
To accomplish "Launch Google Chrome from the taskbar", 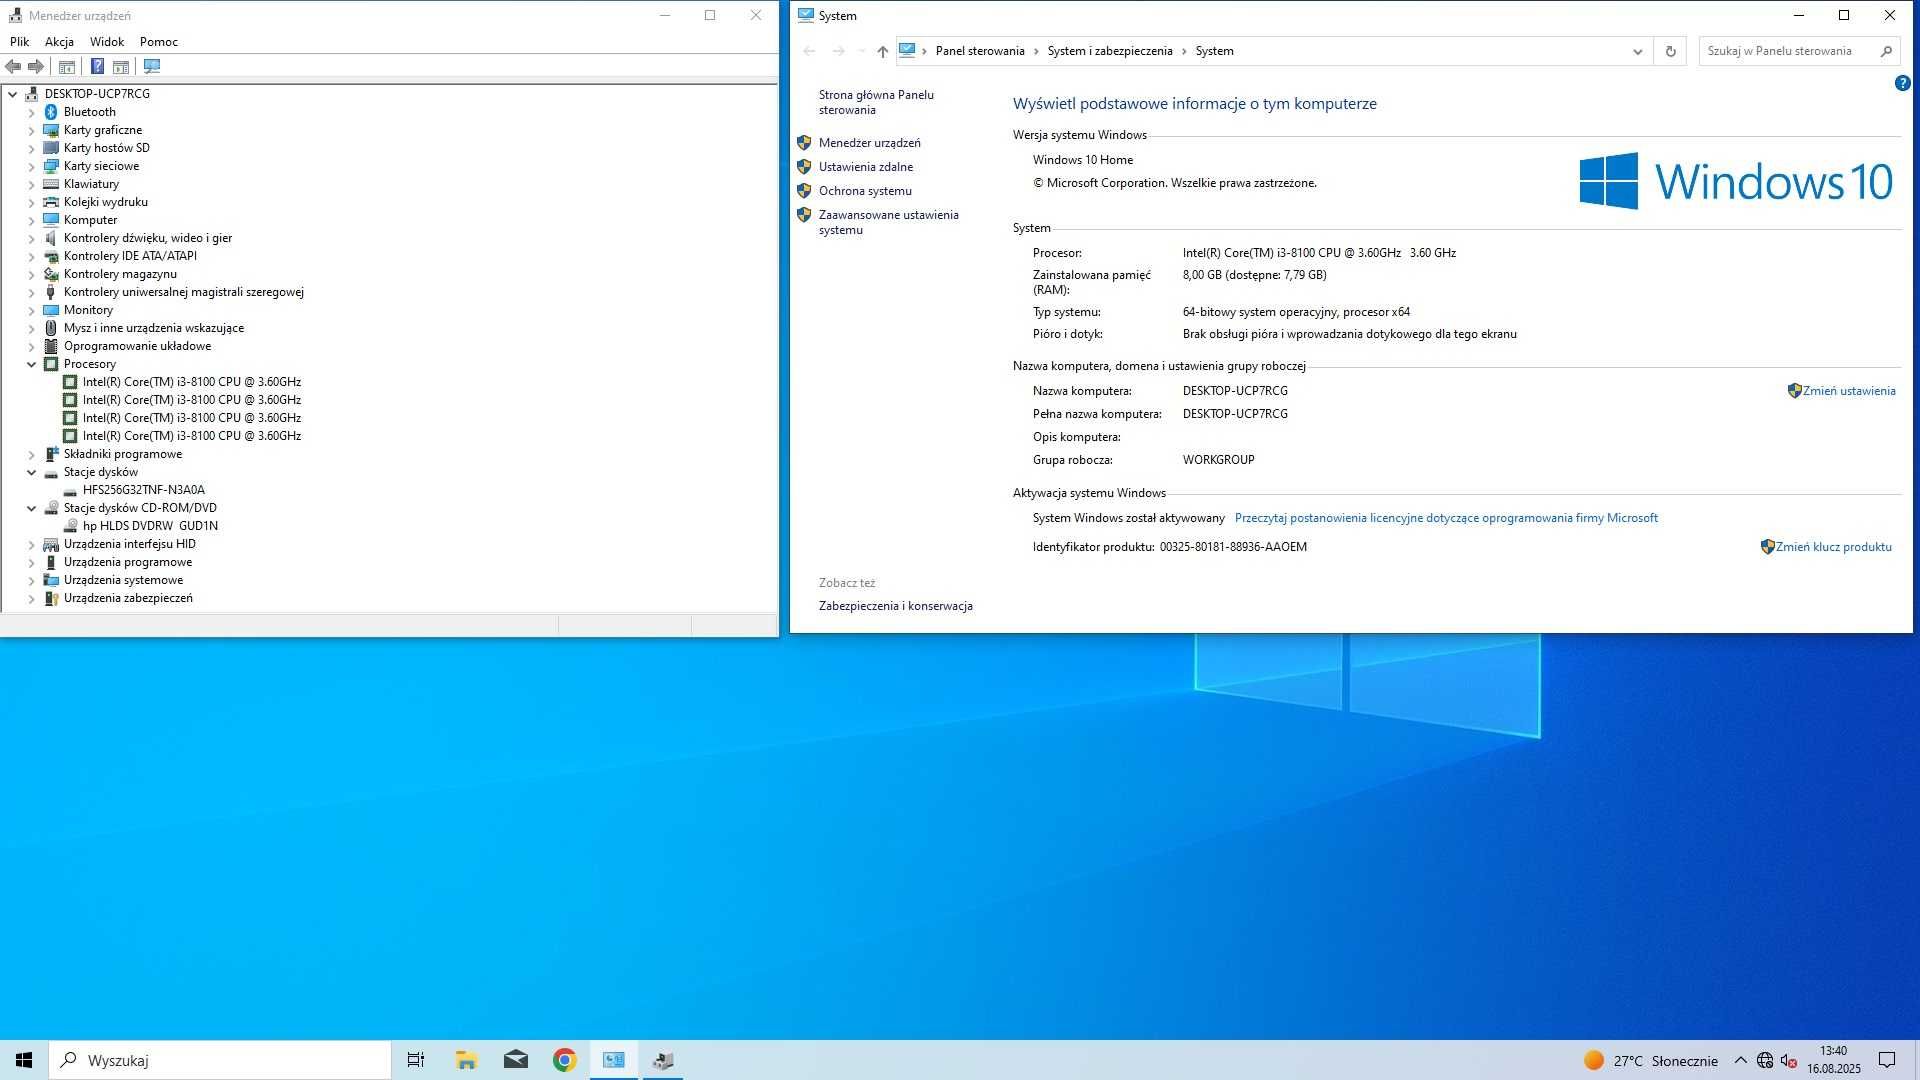I will pyautogui.click(x=565, y=1060).
